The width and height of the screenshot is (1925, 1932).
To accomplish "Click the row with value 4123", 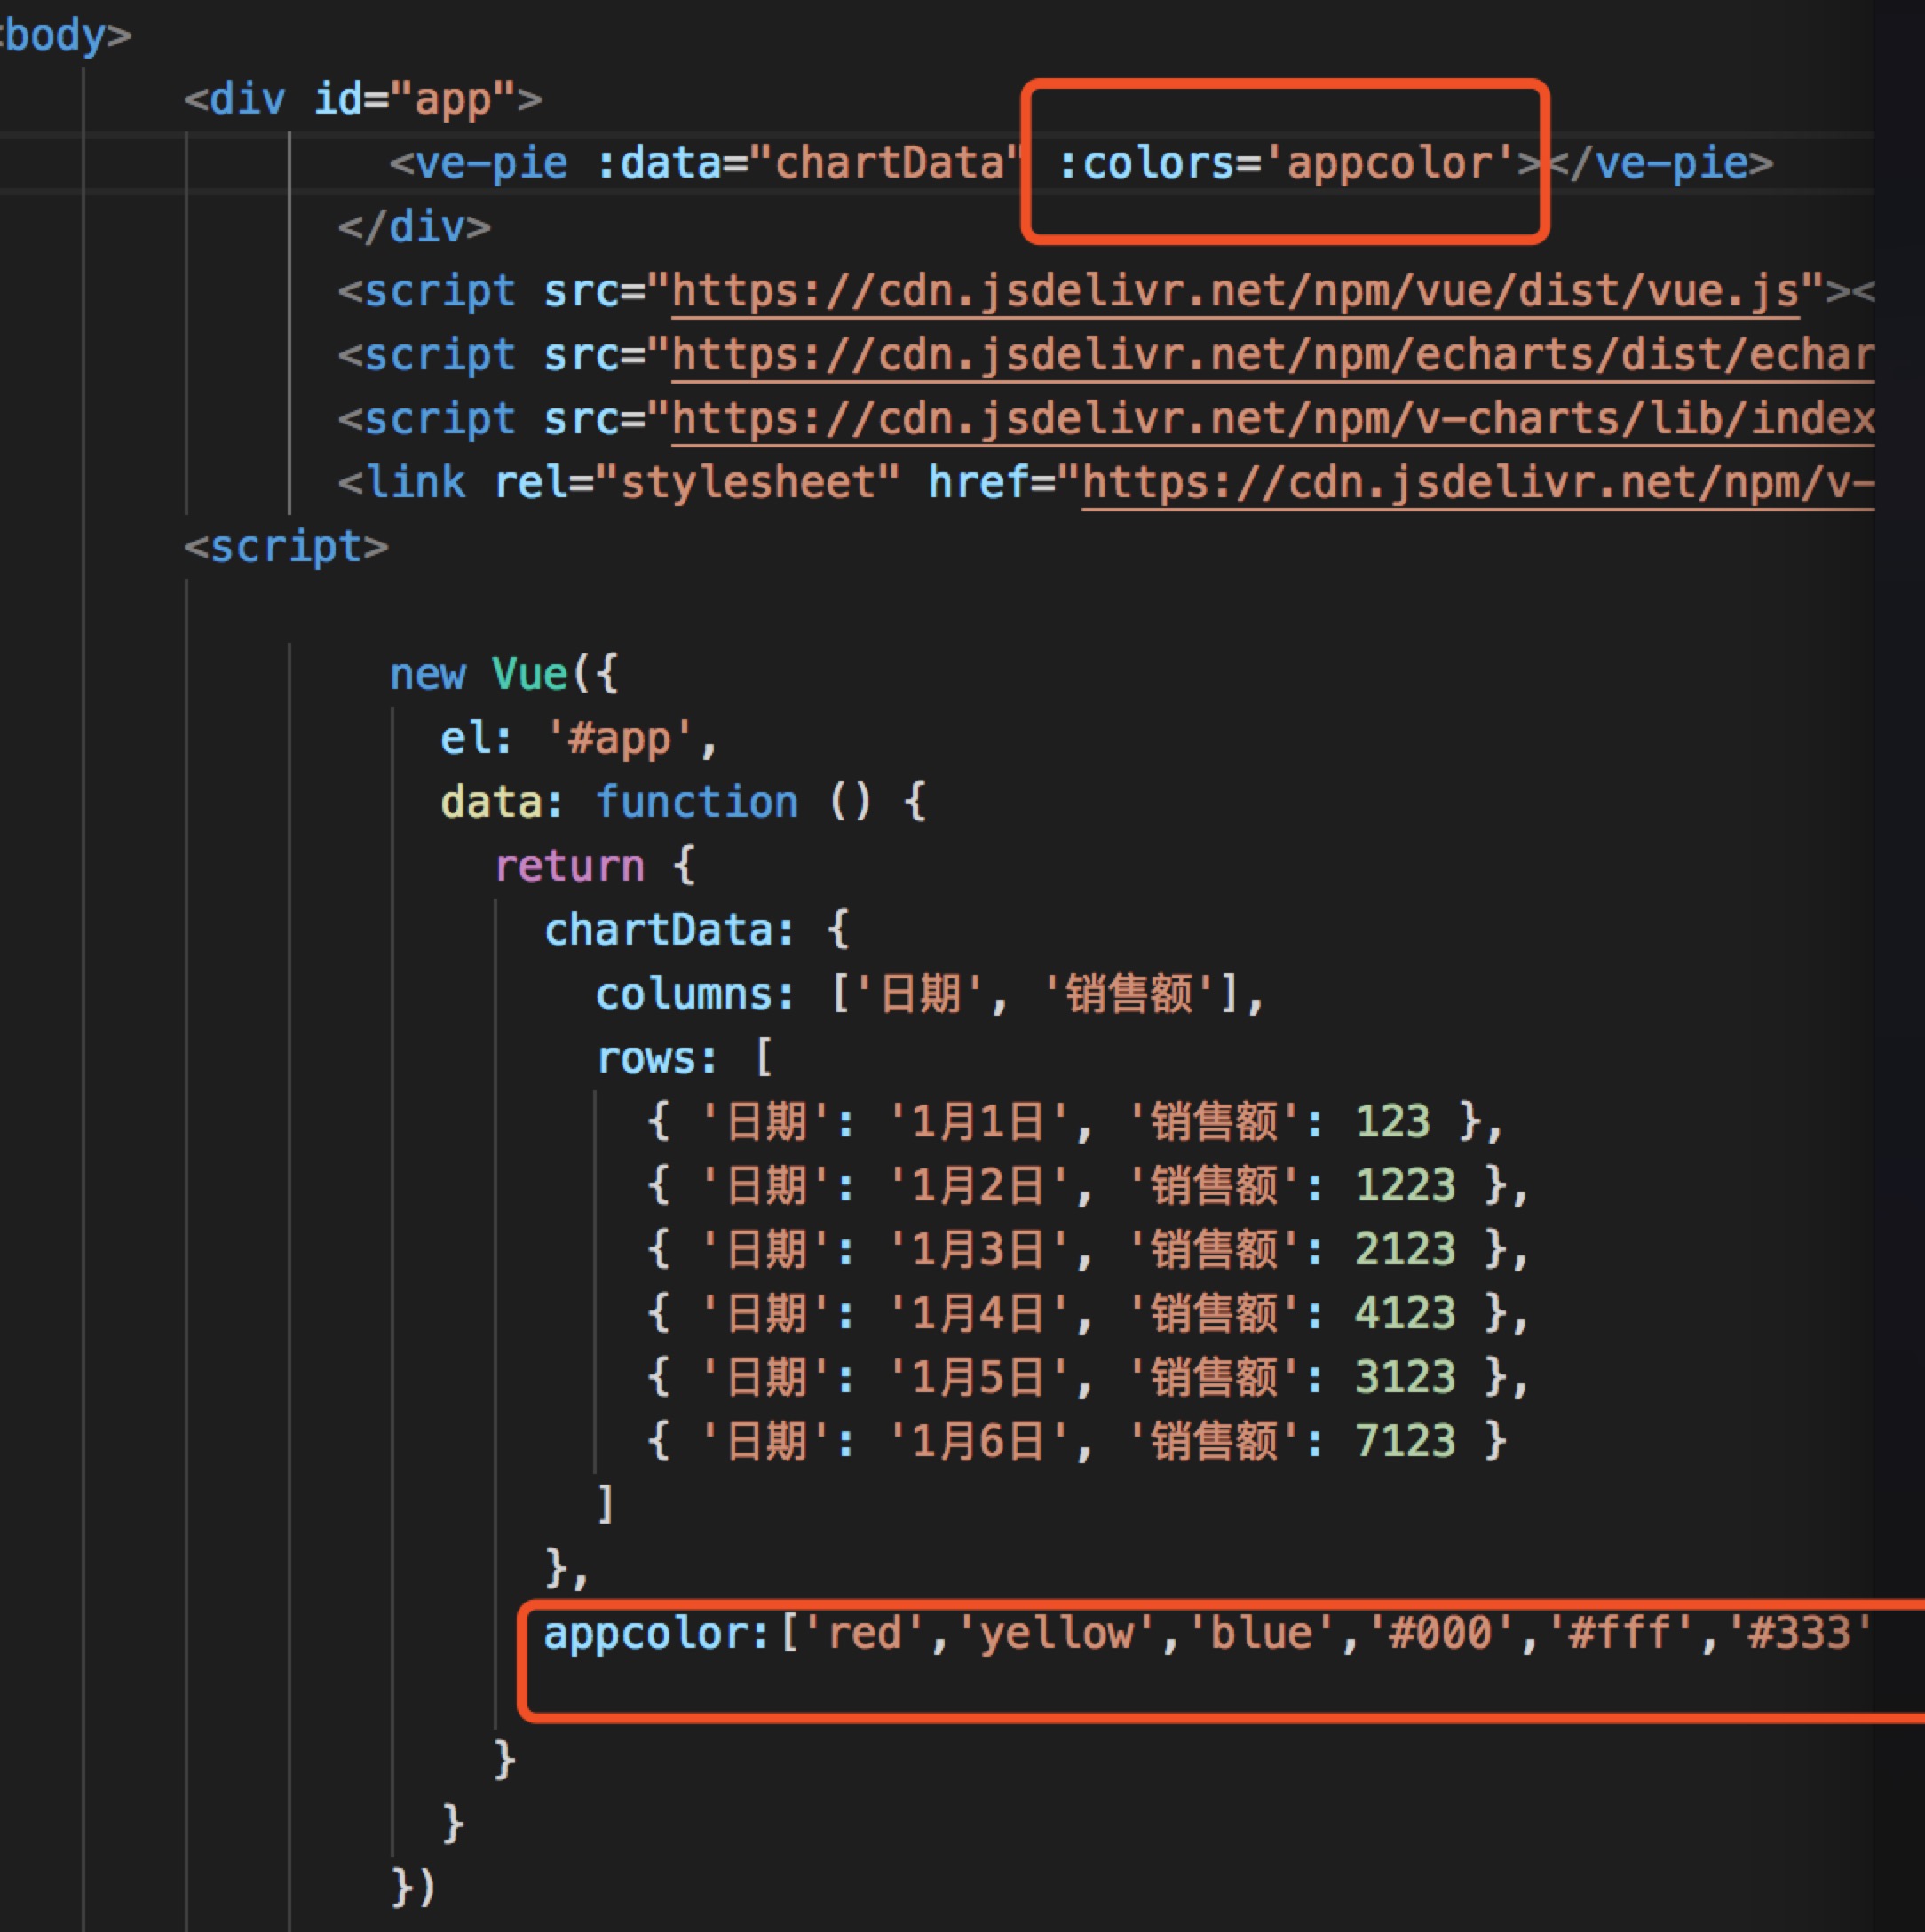I will pos(1088,1314).
